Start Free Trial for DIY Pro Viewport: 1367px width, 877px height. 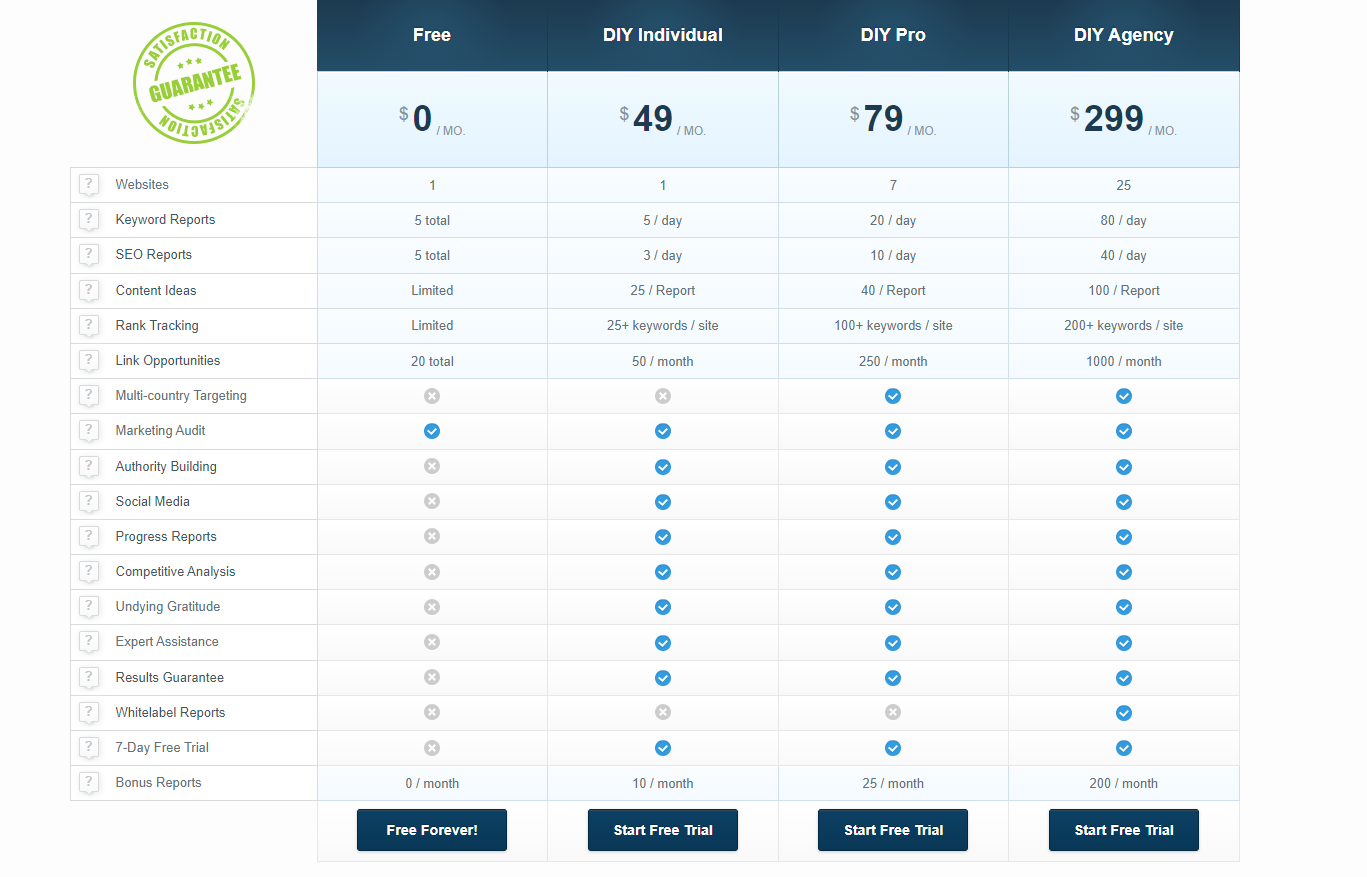[x=893, y=830]
